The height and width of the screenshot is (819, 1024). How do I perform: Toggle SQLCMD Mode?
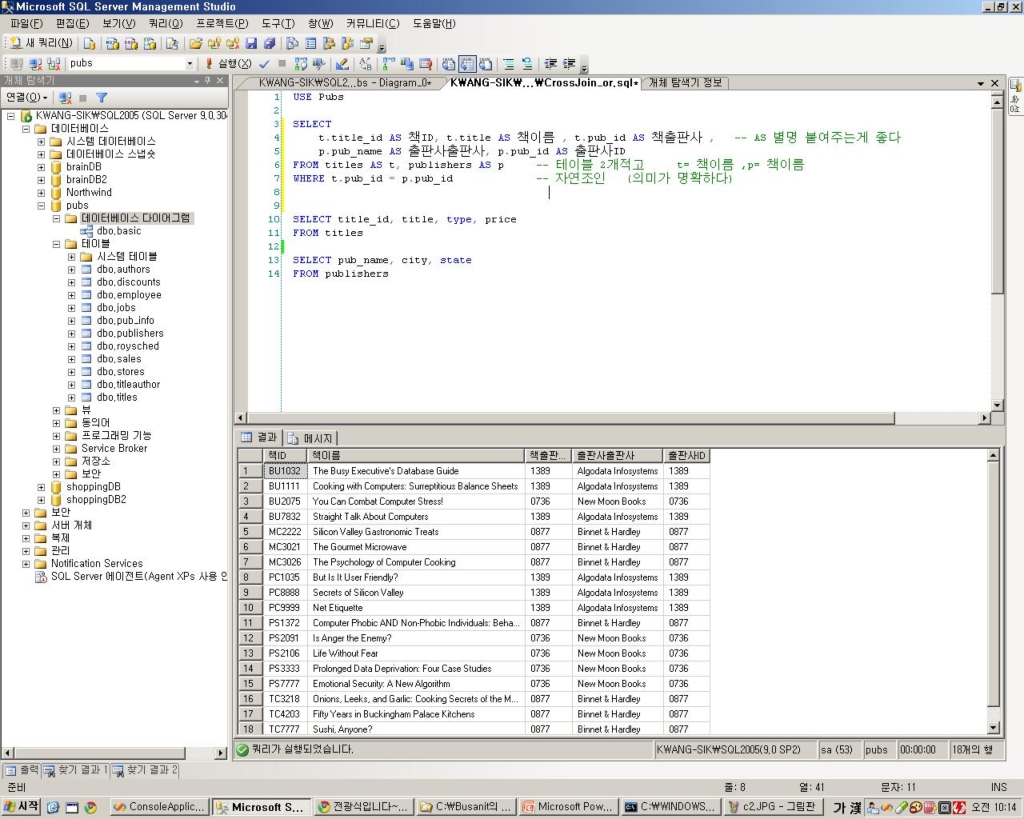pyautogui.click(x=425, y=63)
